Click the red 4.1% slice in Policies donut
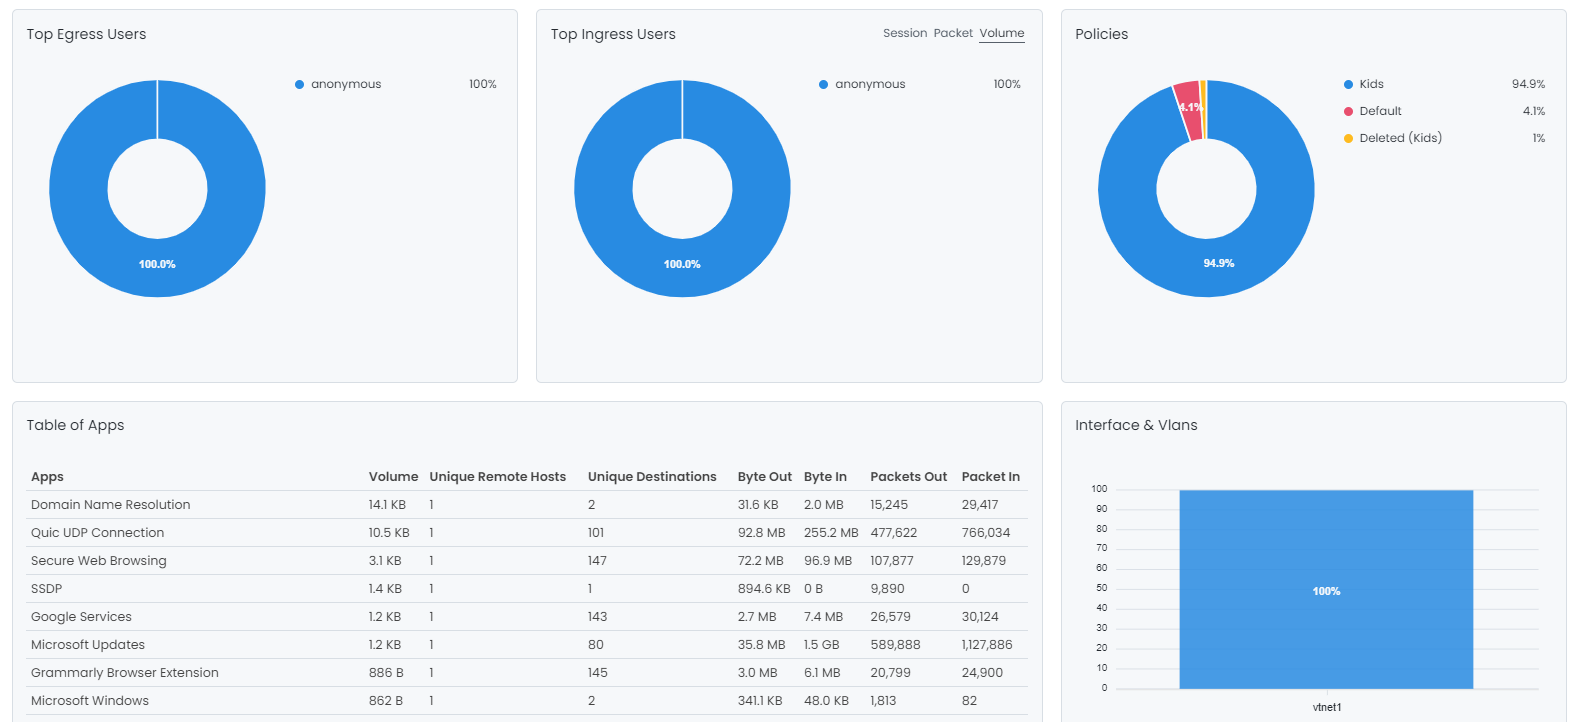 (x=1188, y=109)
